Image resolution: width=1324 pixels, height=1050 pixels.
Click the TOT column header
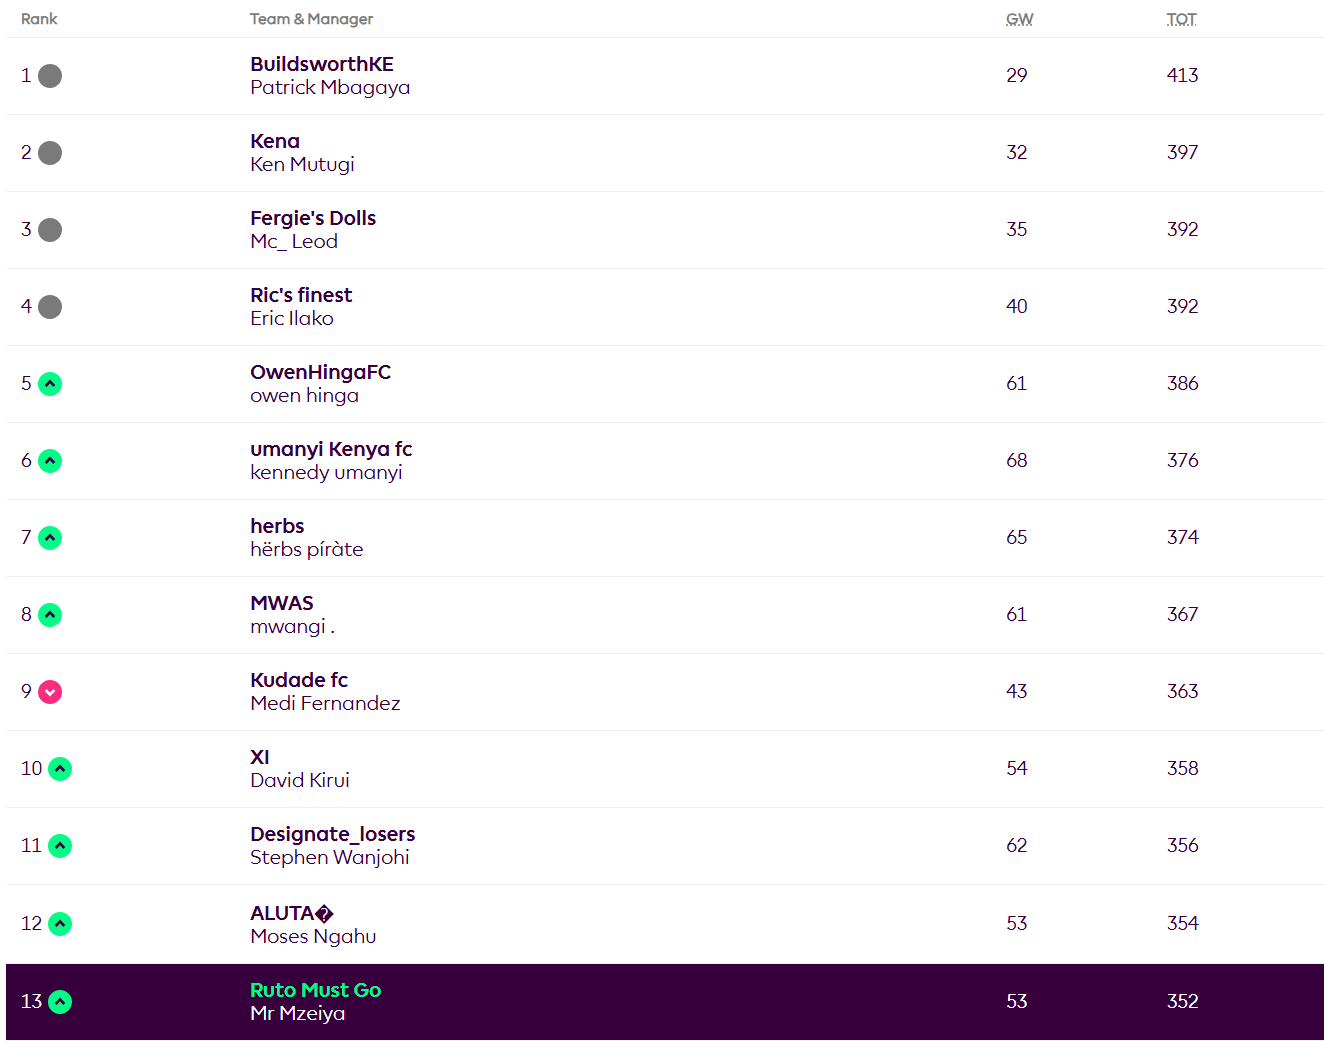(x=1181, y=19)
